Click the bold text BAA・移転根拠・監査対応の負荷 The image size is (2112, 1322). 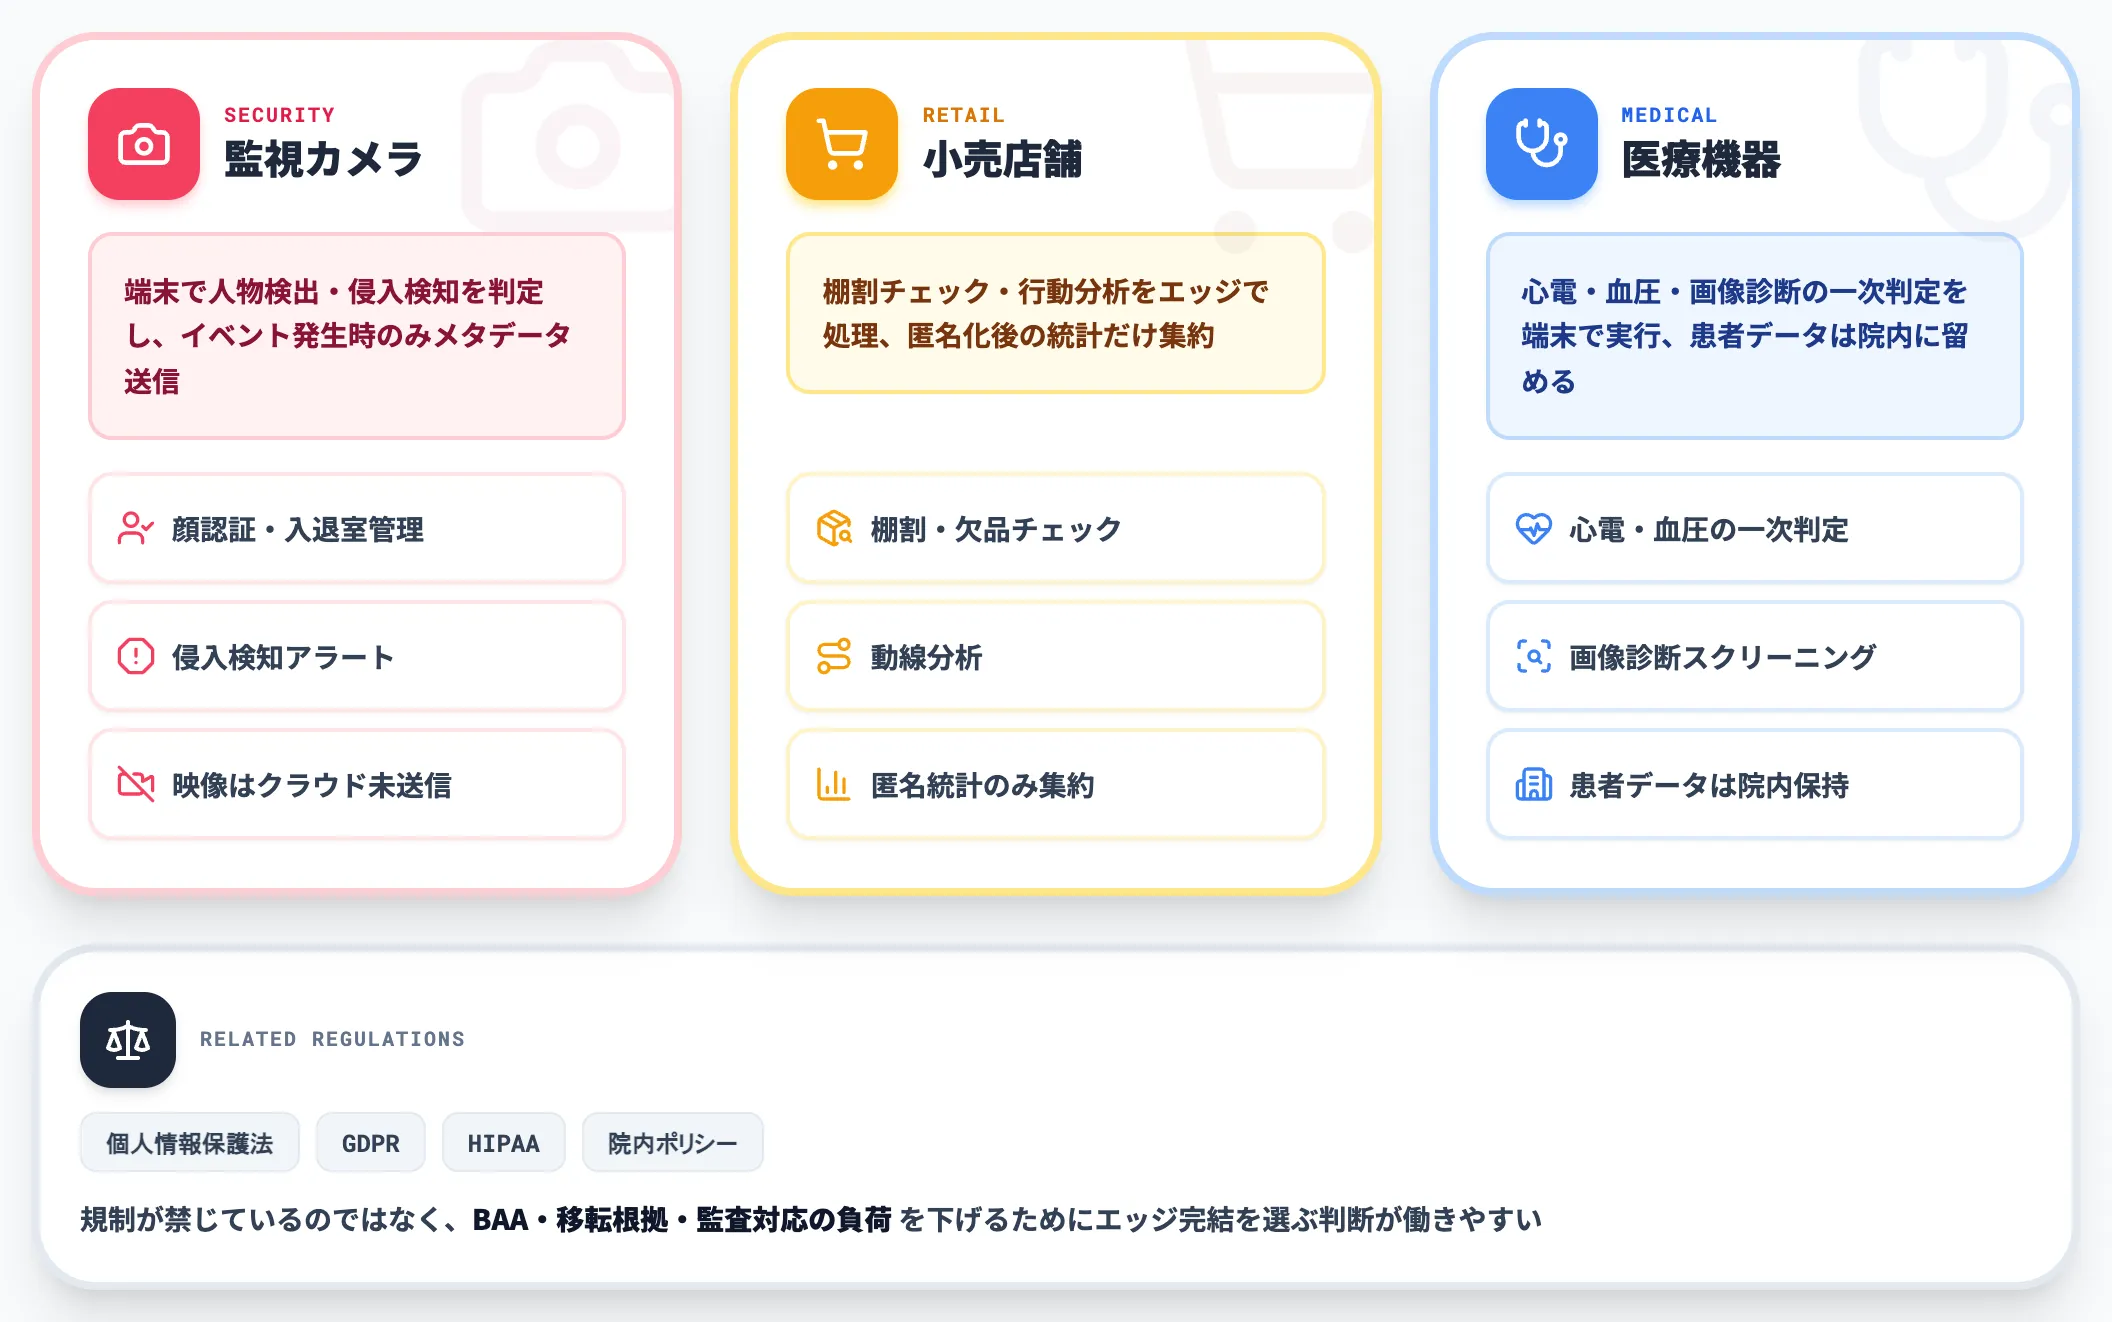(x=682, y=1219)
